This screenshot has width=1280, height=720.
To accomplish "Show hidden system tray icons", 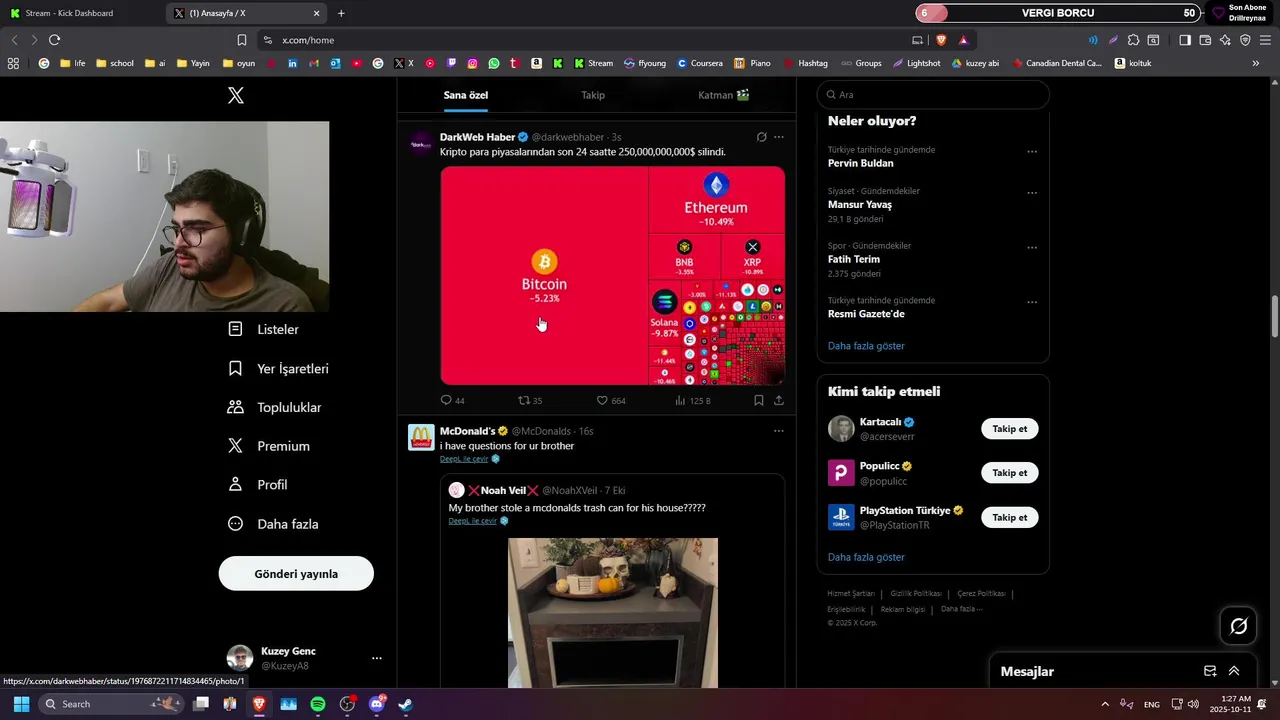I will pyautogui.click(x=1105, y=704).
